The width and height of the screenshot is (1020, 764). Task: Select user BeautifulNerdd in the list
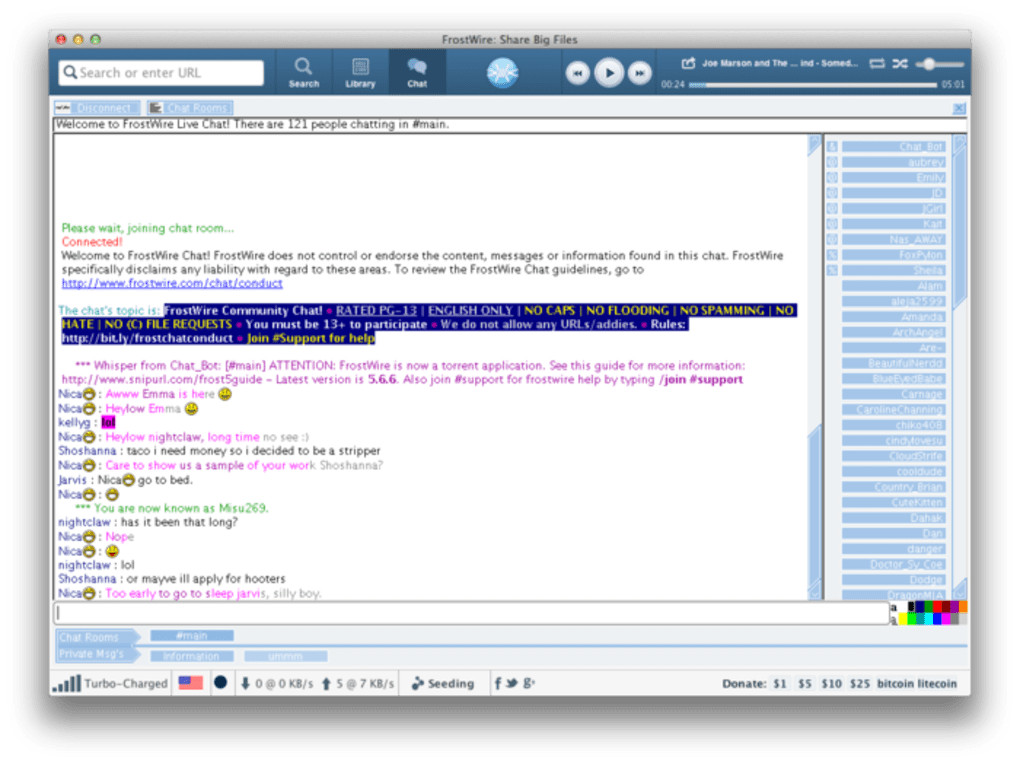893,363
